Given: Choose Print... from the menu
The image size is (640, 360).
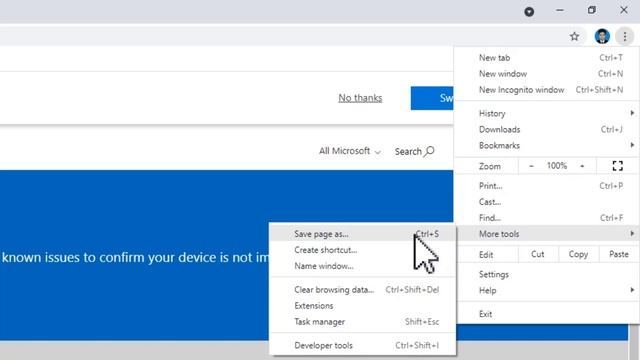Looking at the screenshot, I should [547, 186].
